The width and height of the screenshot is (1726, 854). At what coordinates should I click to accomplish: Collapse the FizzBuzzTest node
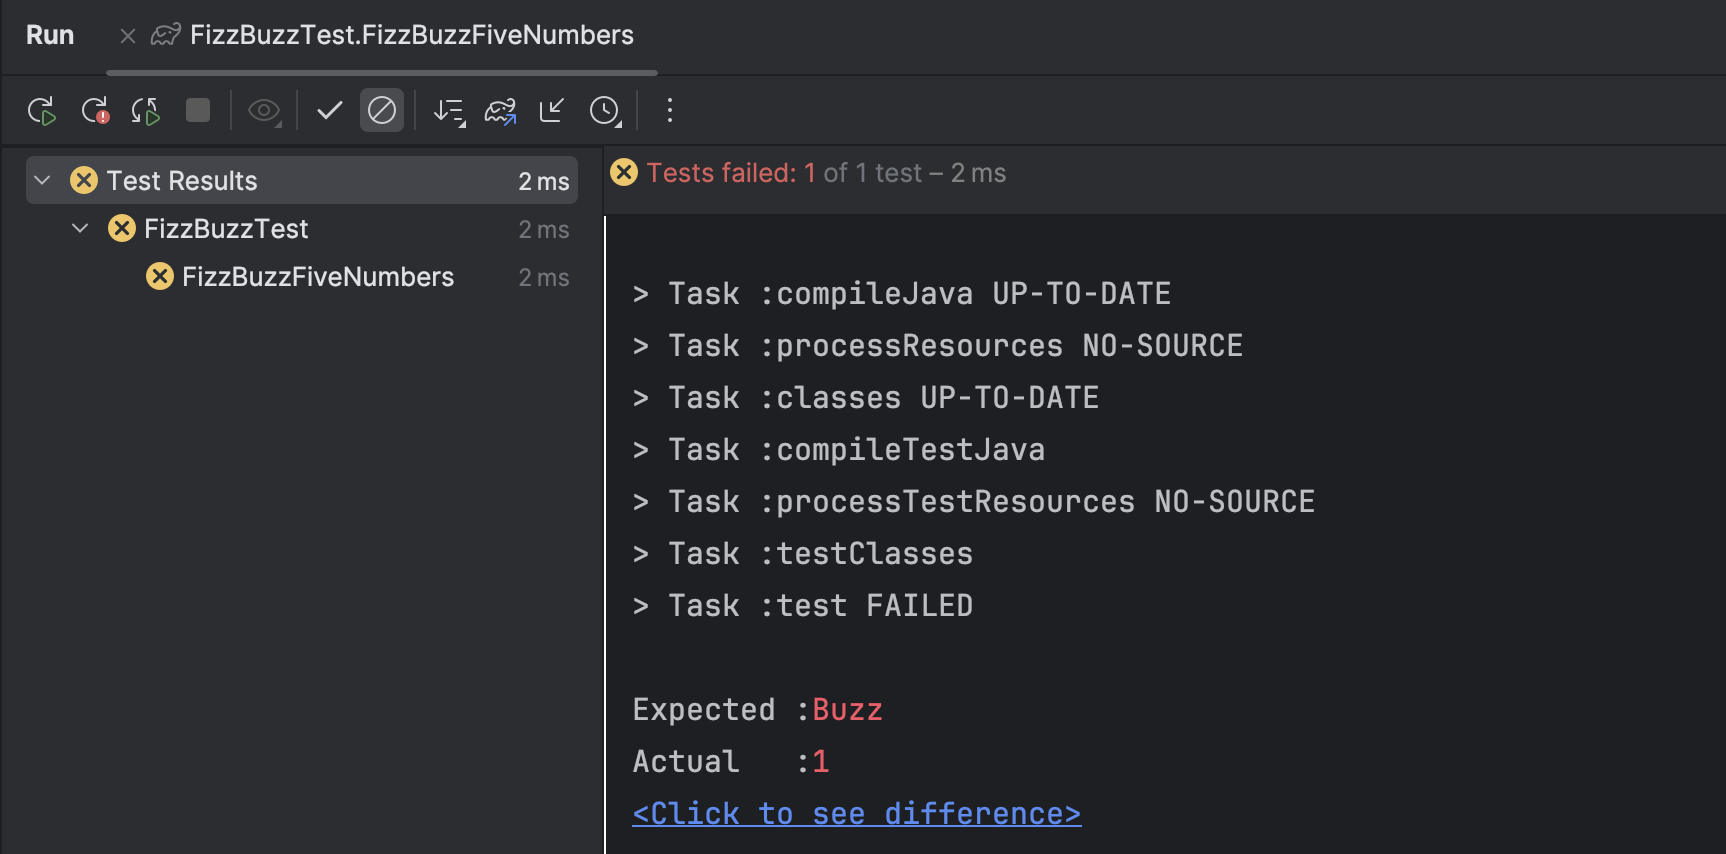[79, 228]
